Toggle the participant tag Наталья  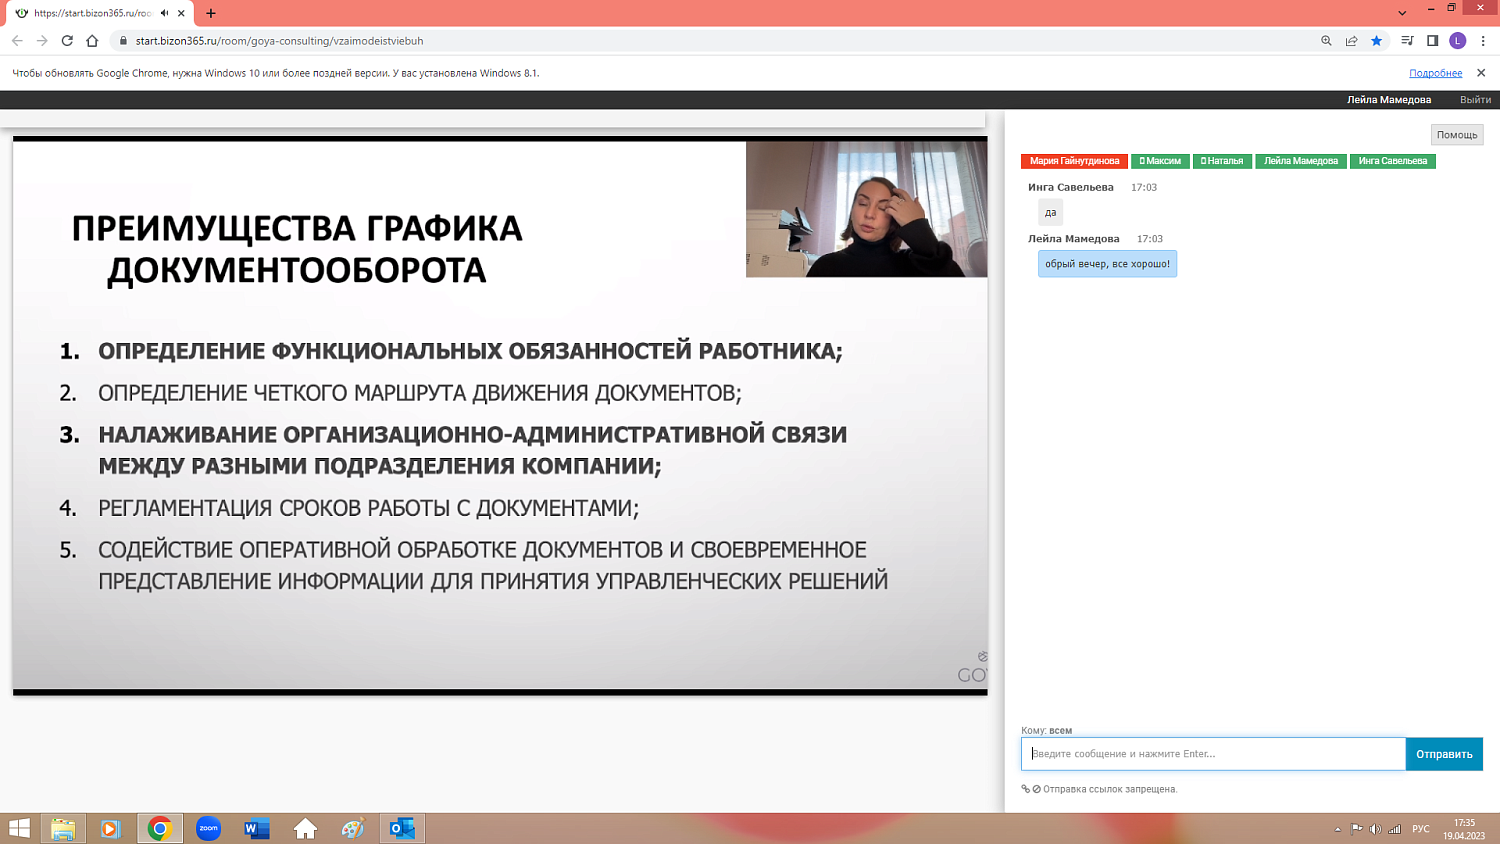pyautogui.click(x=1222, y=161)
